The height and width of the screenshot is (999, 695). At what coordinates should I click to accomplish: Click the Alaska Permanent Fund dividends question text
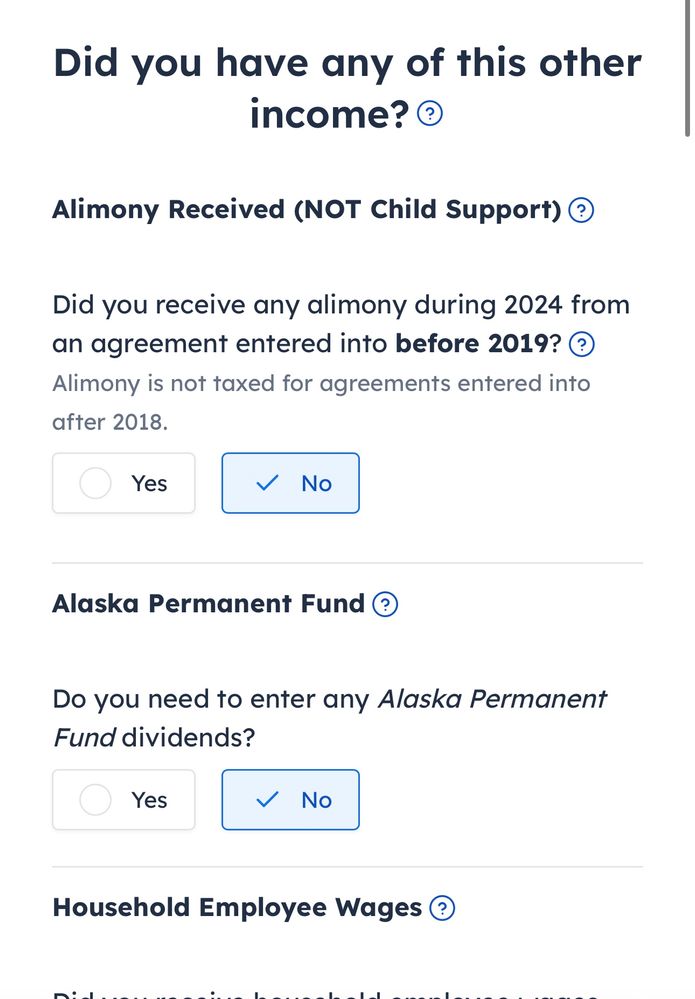coord(328,718)
